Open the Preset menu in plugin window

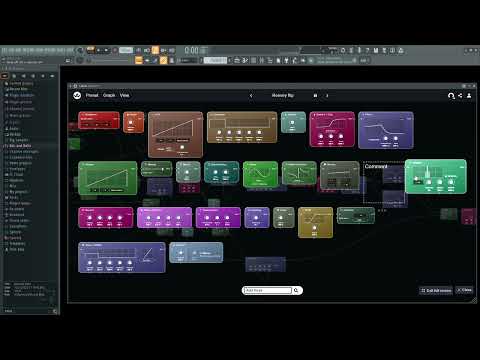click(92, 95)
